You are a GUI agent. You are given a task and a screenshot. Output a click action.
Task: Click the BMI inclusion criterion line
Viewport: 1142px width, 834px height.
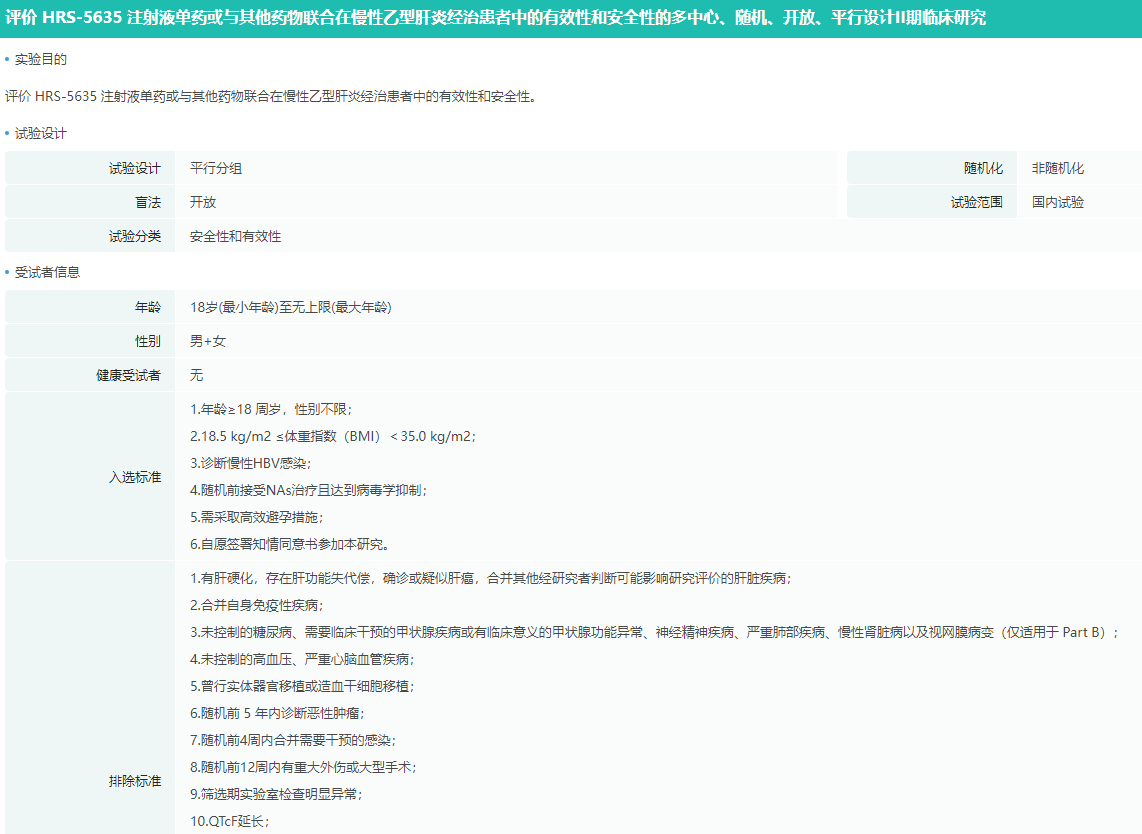click(332, 437)
